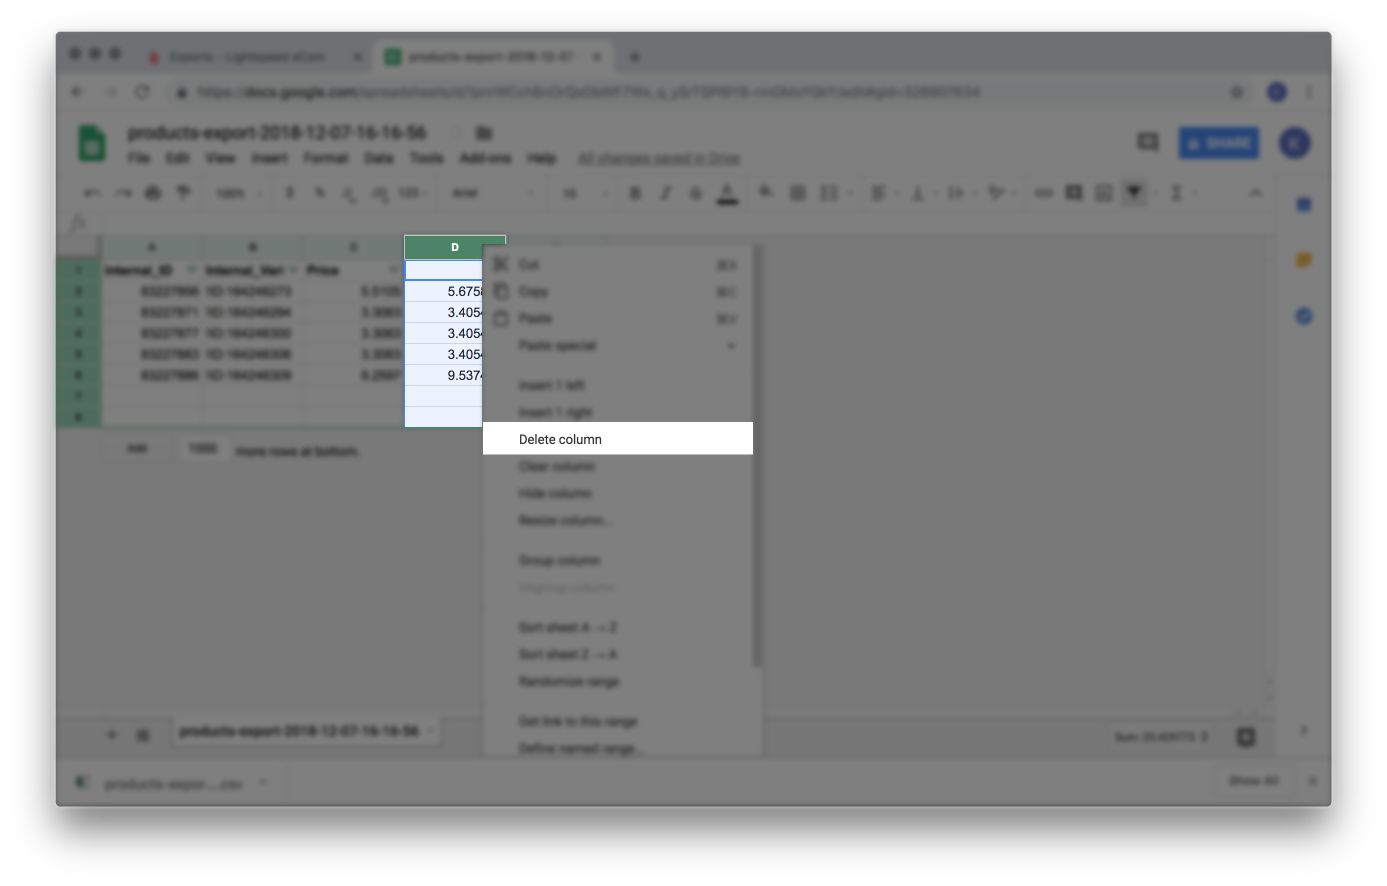Choose Delete column in the context menu
The width and height of the screenshot is (1387, 886).
pyautogui.click(x=617, y=439)
